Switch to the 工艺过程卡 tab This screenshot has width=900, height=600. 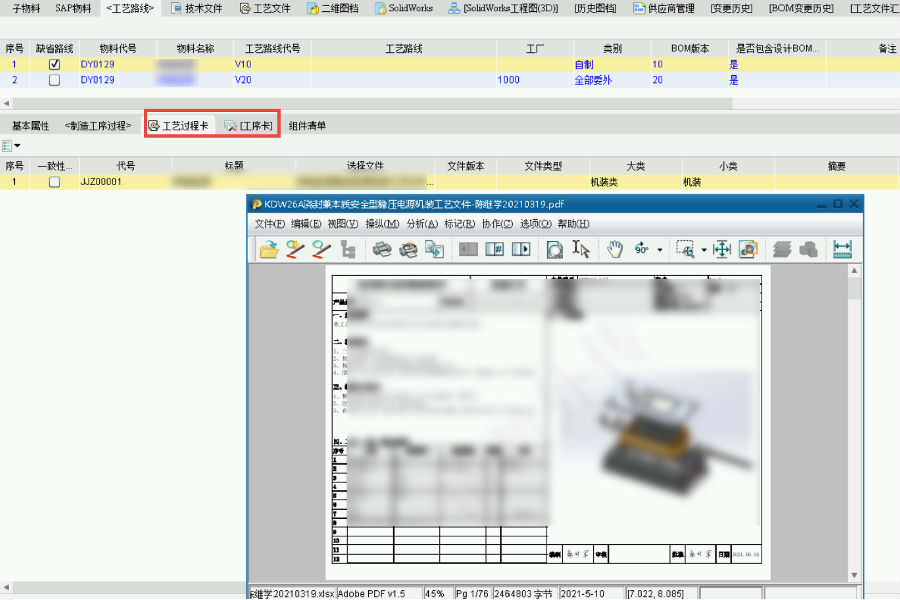click(179, 126)
